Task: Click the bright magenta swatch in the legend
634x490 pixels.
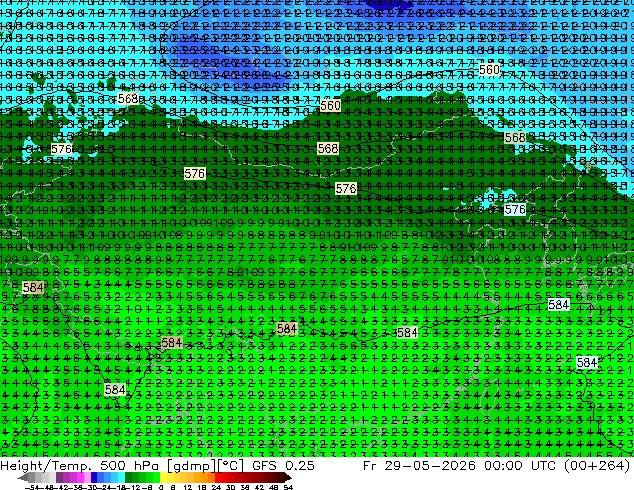Action: point(80,478)
